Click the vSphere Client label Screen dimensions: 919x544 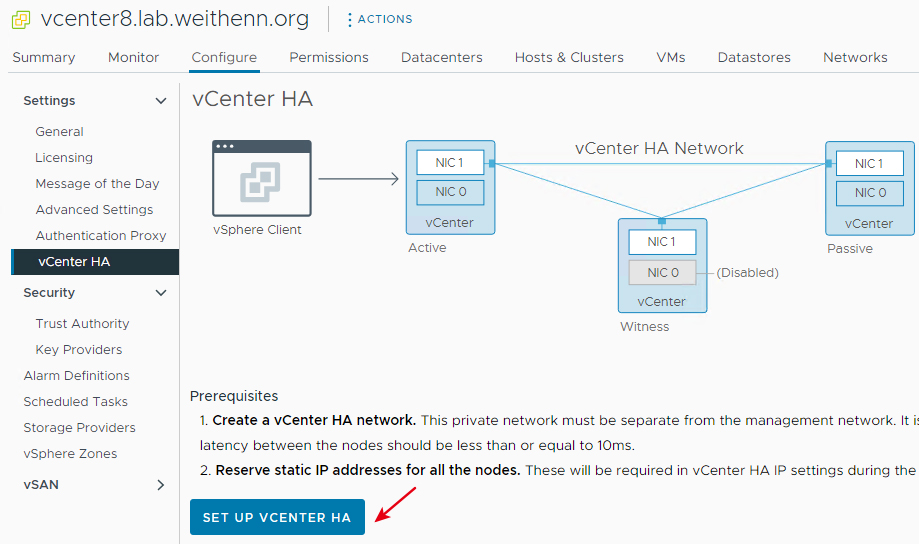[257, 230]
